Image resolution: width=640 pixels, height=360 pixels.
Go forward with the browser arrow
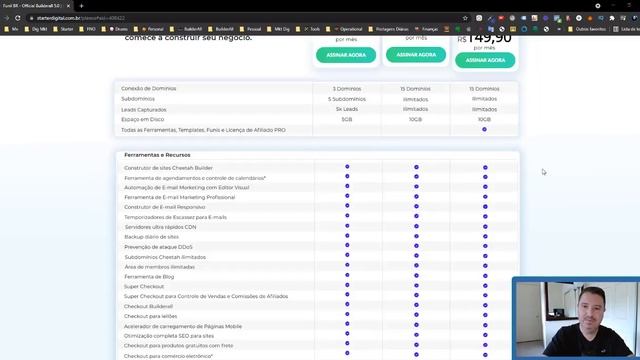[x=7, y=18]
